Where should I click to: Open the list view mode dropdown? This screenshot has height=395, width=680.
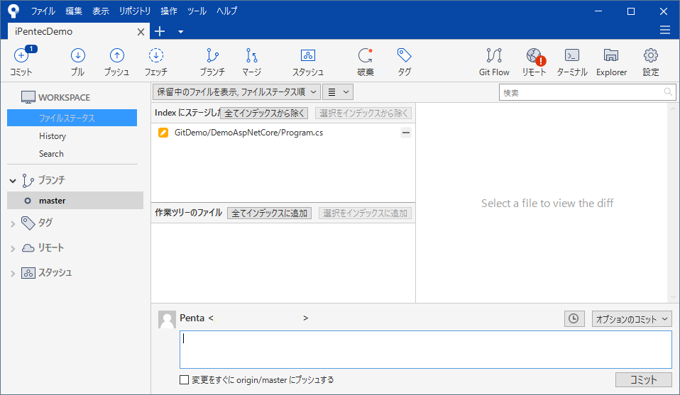click(338, 92)
